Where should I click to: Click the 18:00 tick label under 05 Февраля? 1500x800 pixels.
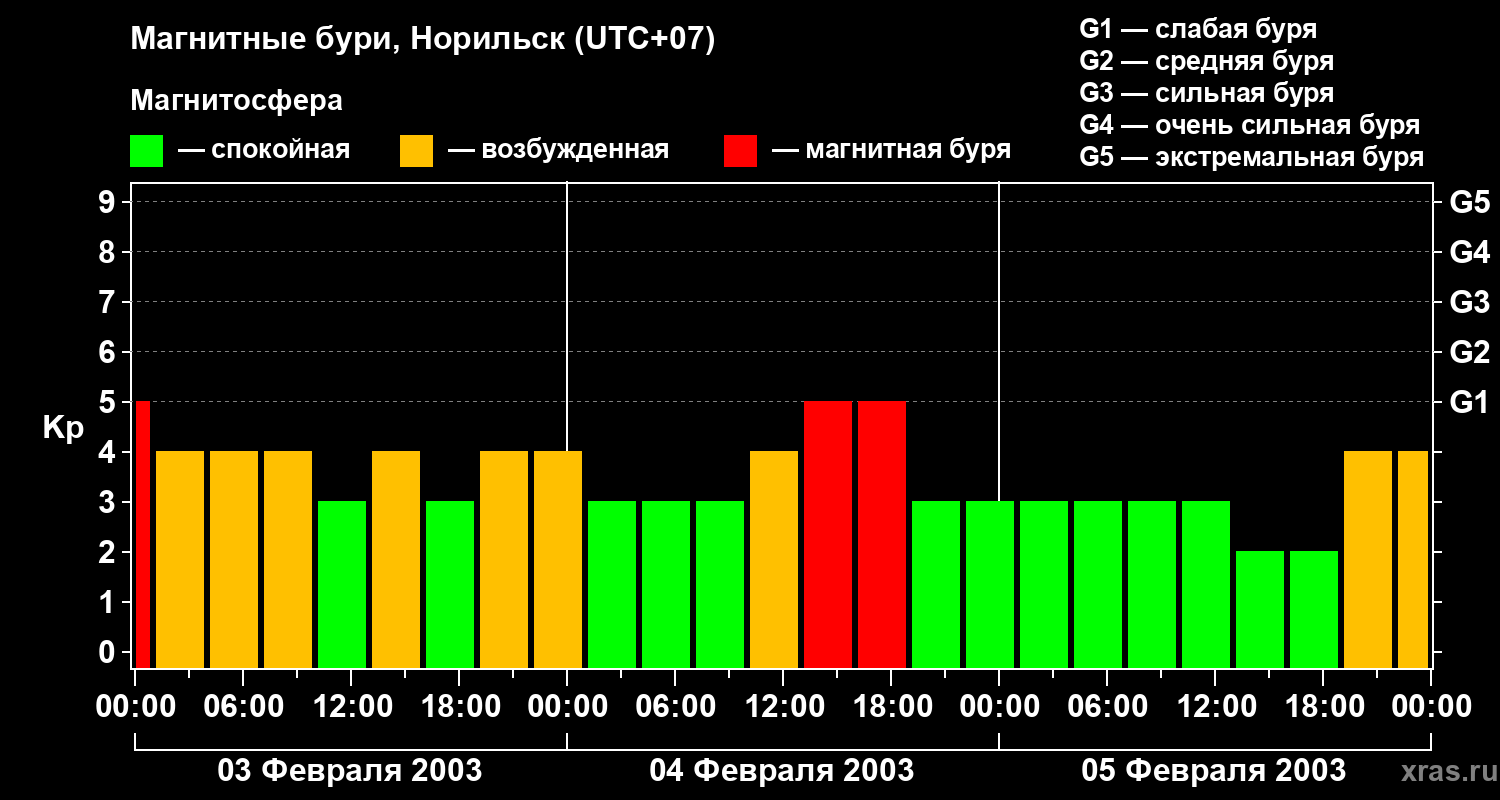tap(1323, 707)
